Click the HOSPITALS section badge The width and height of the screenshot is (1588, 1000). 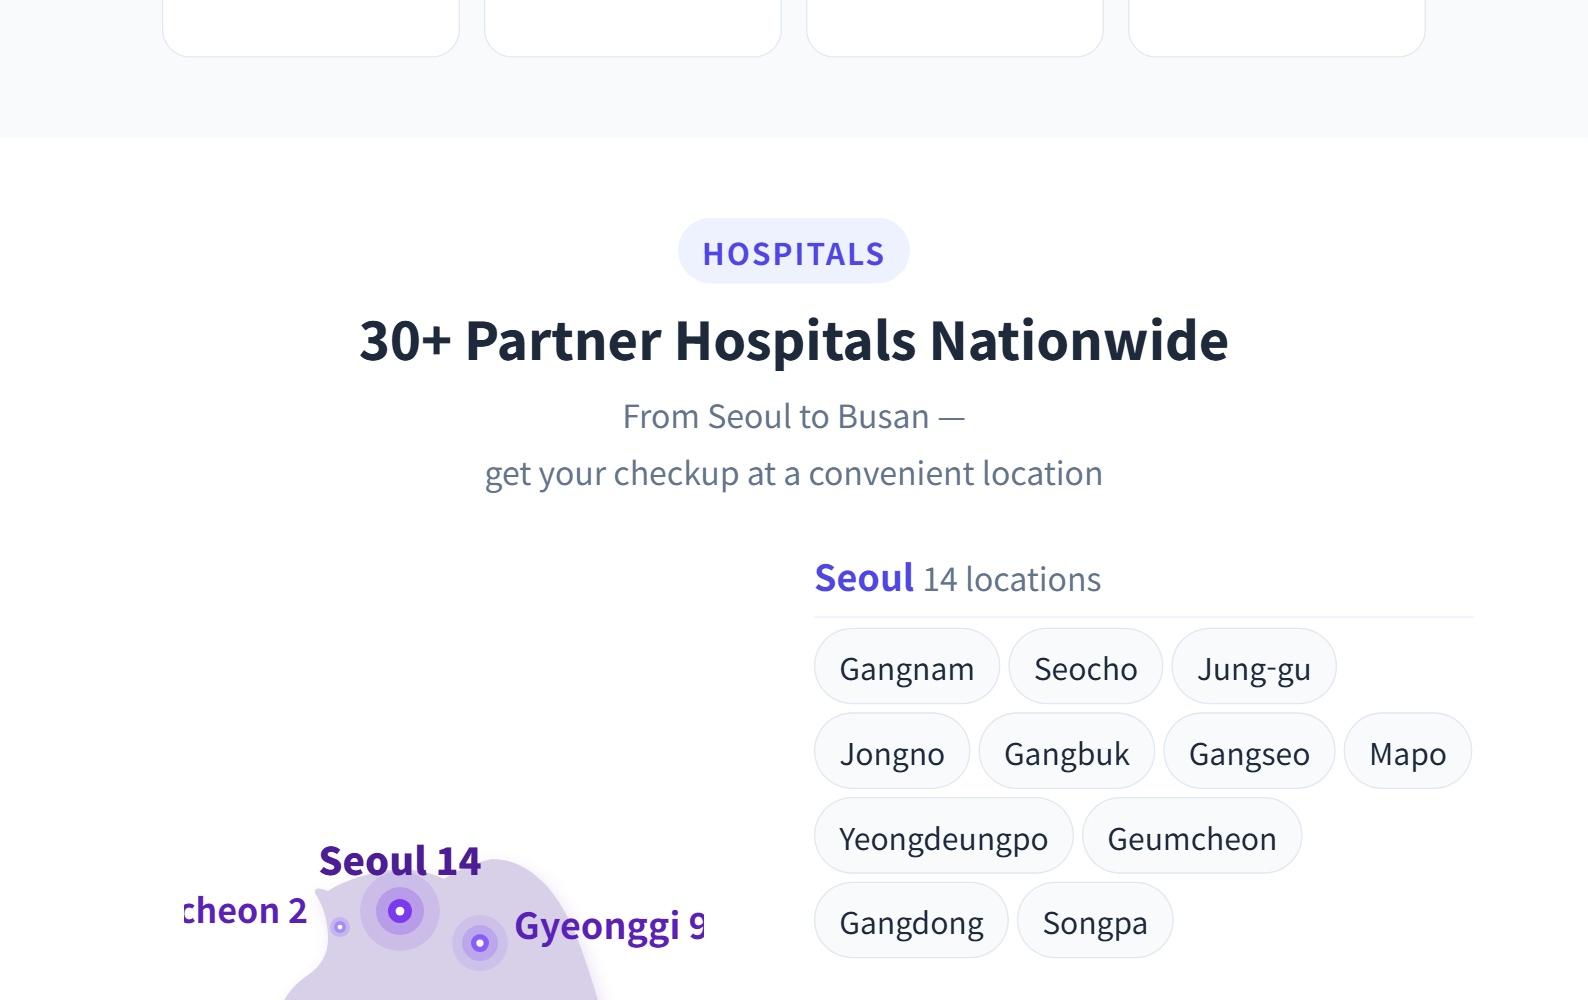793,252
